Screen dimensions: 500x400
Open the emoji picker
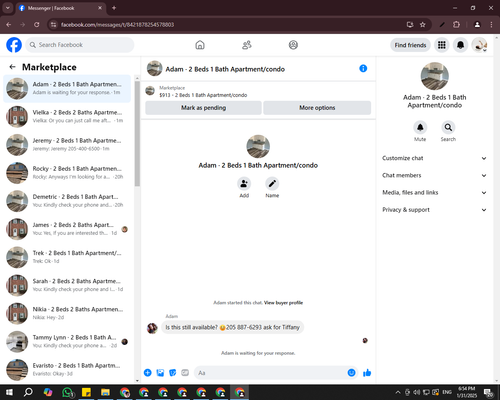[351, 373]
